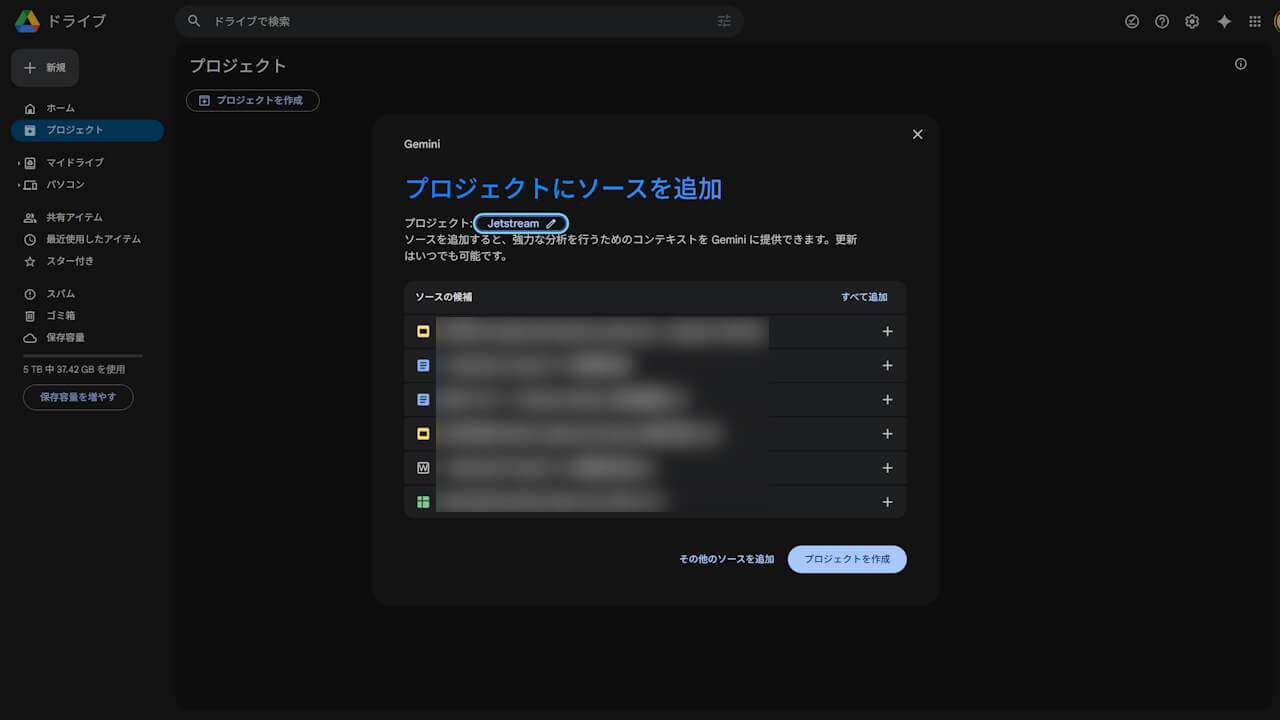Click blue プロジェクトを作成 button in dialog

click(847, 559)
